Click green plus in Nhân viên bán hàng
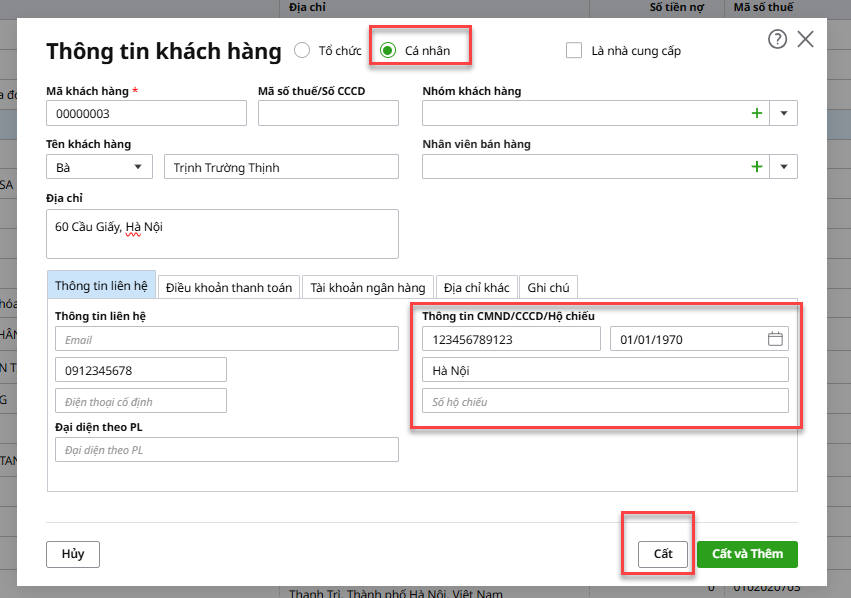Screen dimensions: 851x598 [x=757, y=167]
